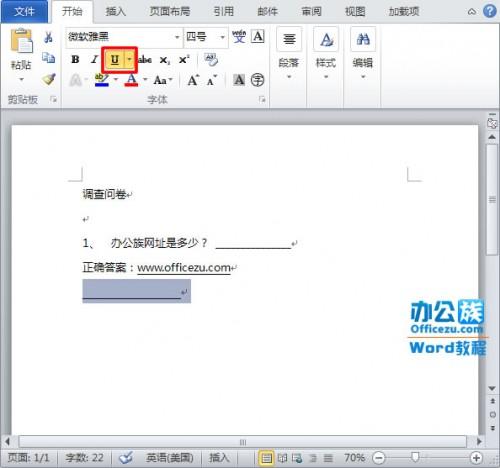500x468 pixels.
Task: Click the Clear Formatting eraser icon
Action: click(x=211, y=59)
